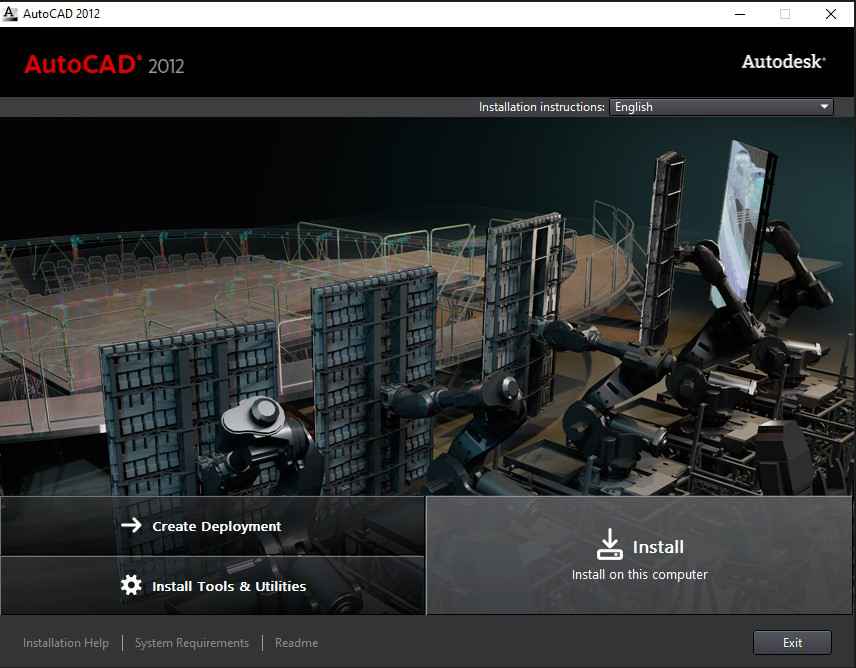Open the System Requirements link
This screenshot has height=668, width=856.
(192, 643)
